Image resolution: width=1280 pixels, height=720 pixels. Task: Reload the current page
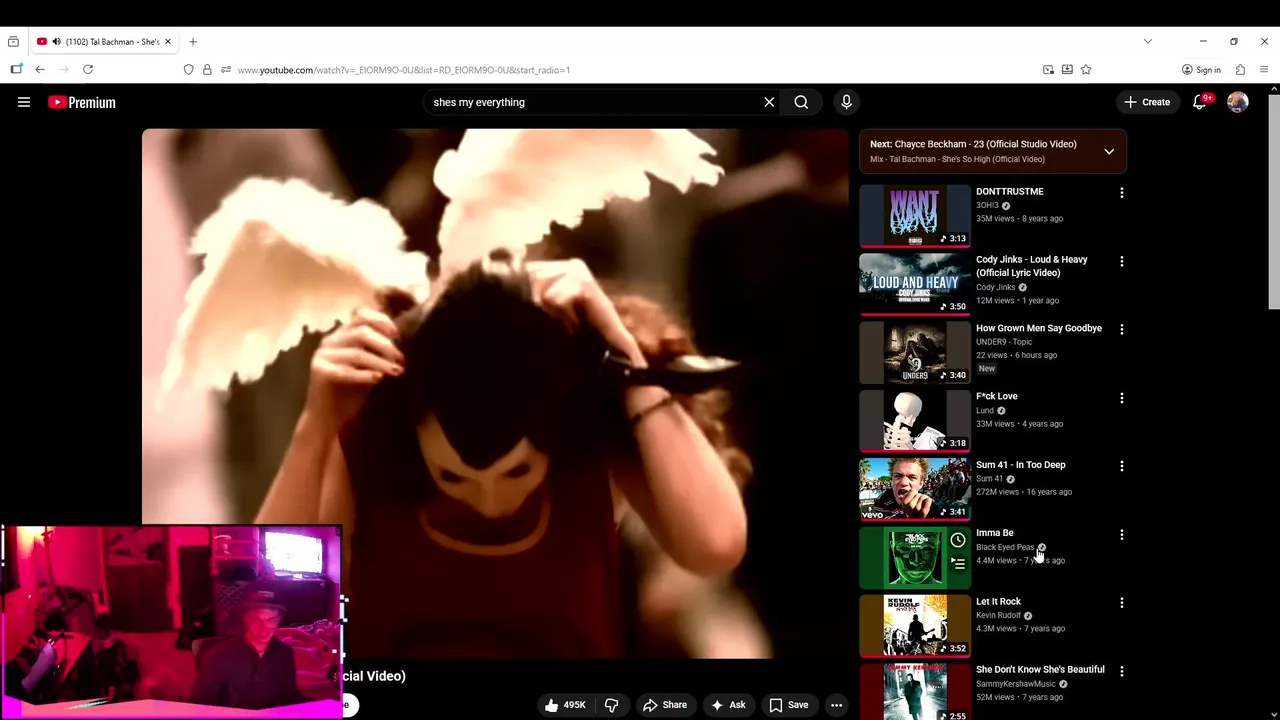pyautogui.click(x=88, y=70)
